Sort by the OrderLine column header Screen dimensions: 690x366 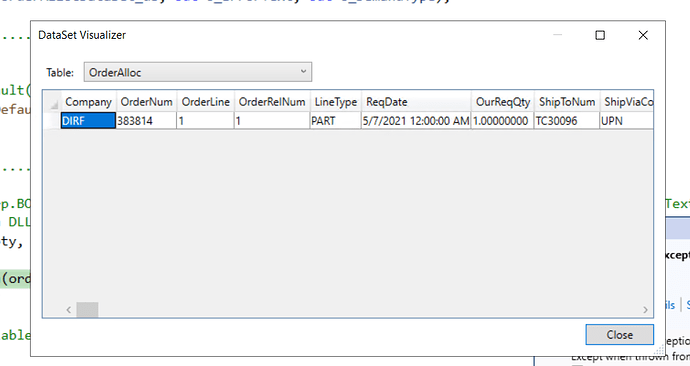(x=206, y=102)
